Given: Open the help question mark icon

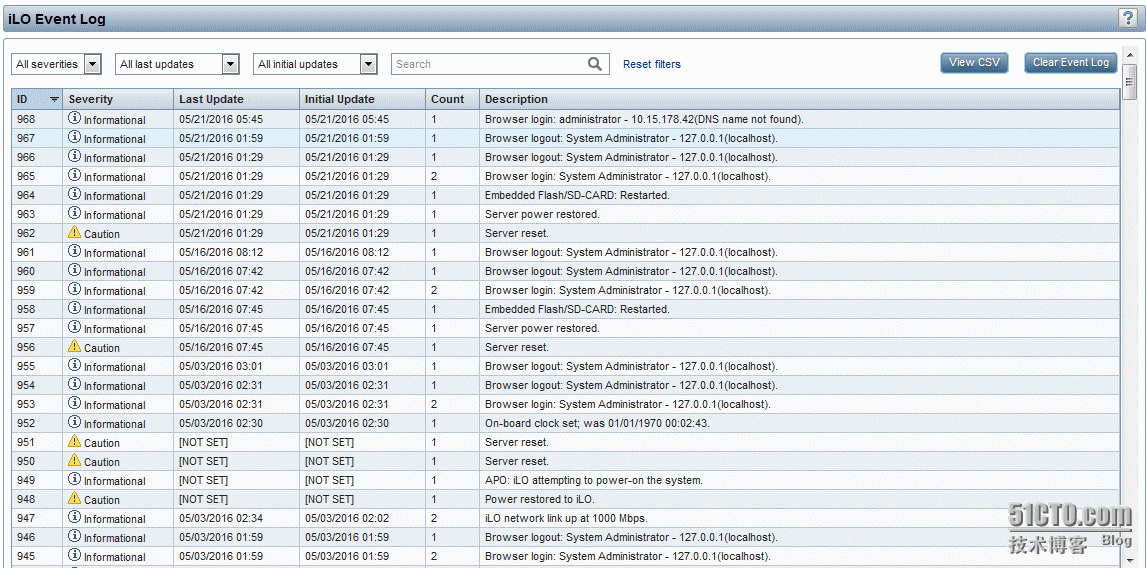Looking at the screenshot, I should 1128,19.
